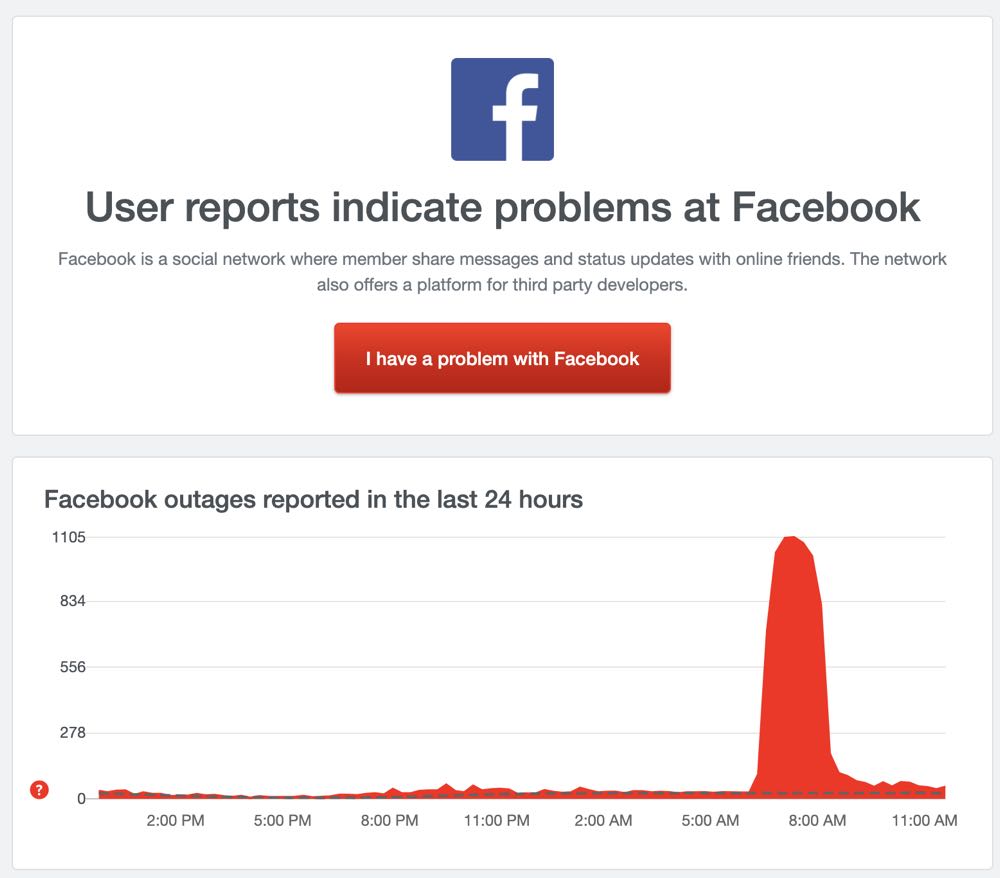Click the Facebook description paragraph text
Viewport: 1000px width, 878px height.
pos(502,271)
